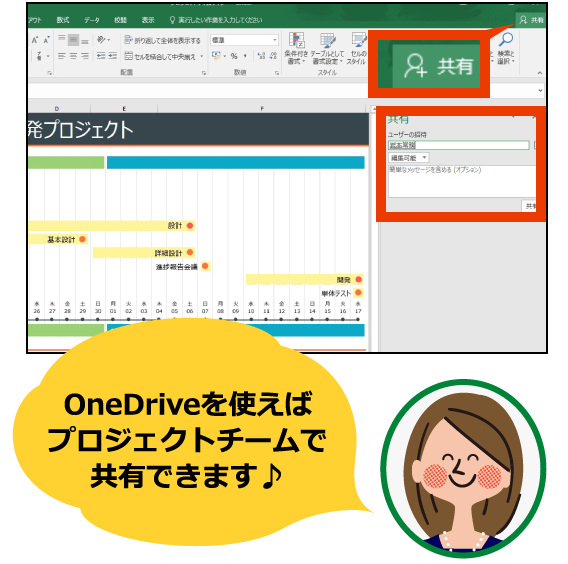
Task: Apply percent style with the % icon
Action: coord(234,56)
